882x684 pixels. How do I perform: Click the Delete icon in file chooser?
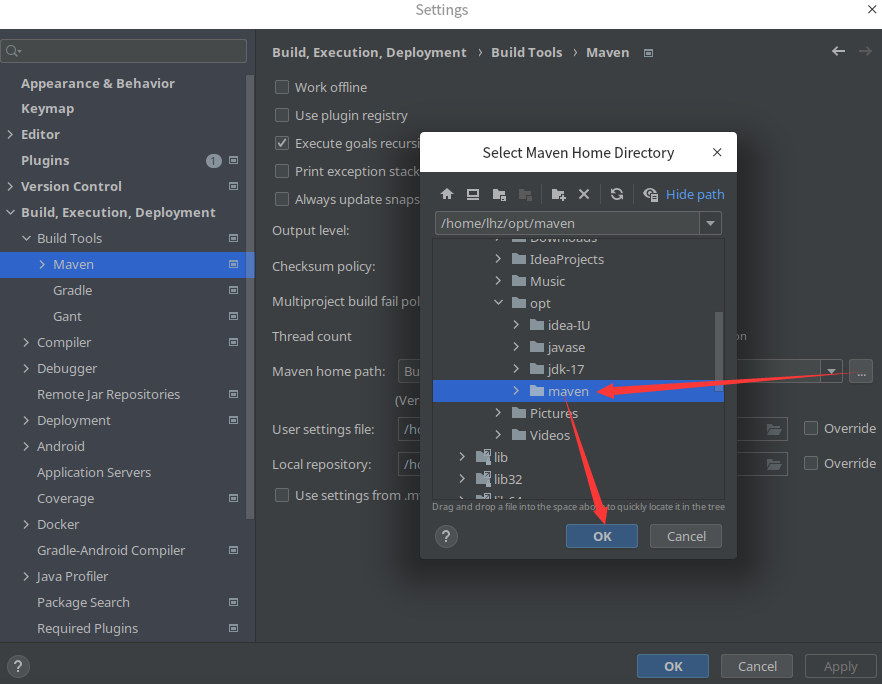pos(584,194)
